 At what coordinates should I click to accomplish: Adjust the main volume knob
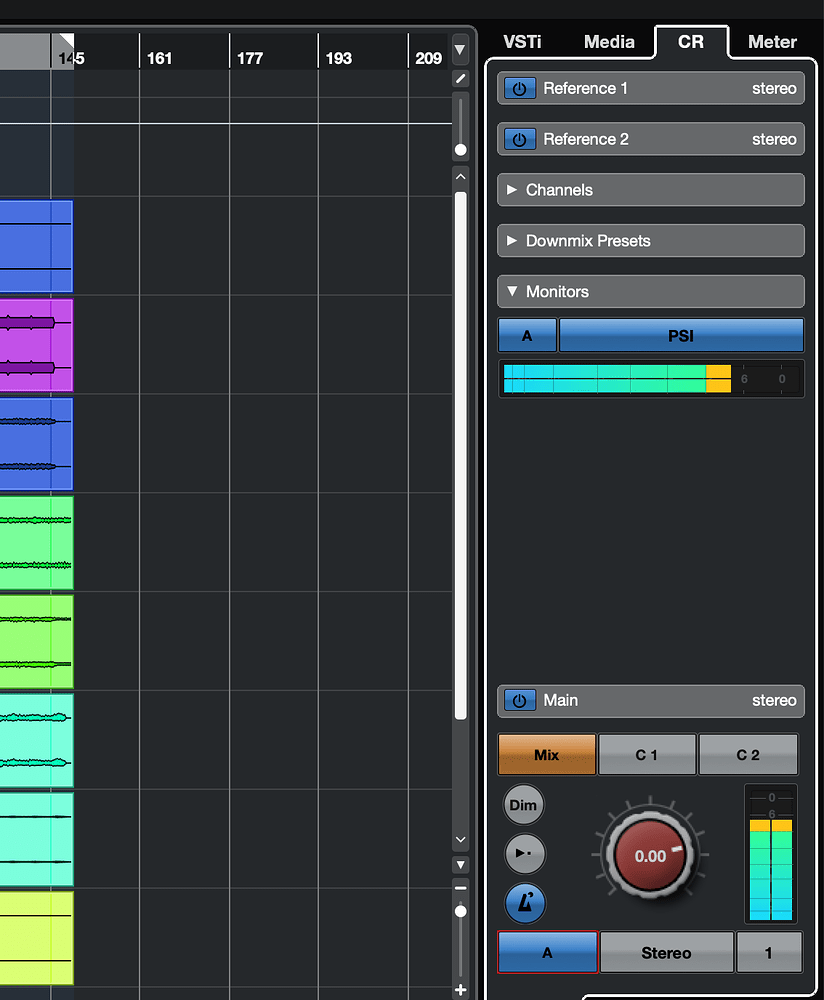point(650,855)
